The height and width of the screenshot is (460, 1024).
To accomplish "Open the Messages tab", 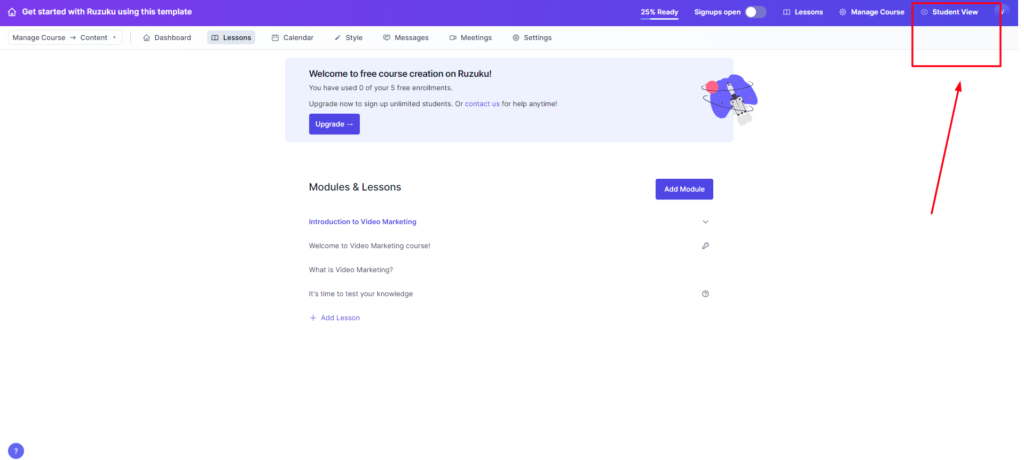I will (405, 38).
